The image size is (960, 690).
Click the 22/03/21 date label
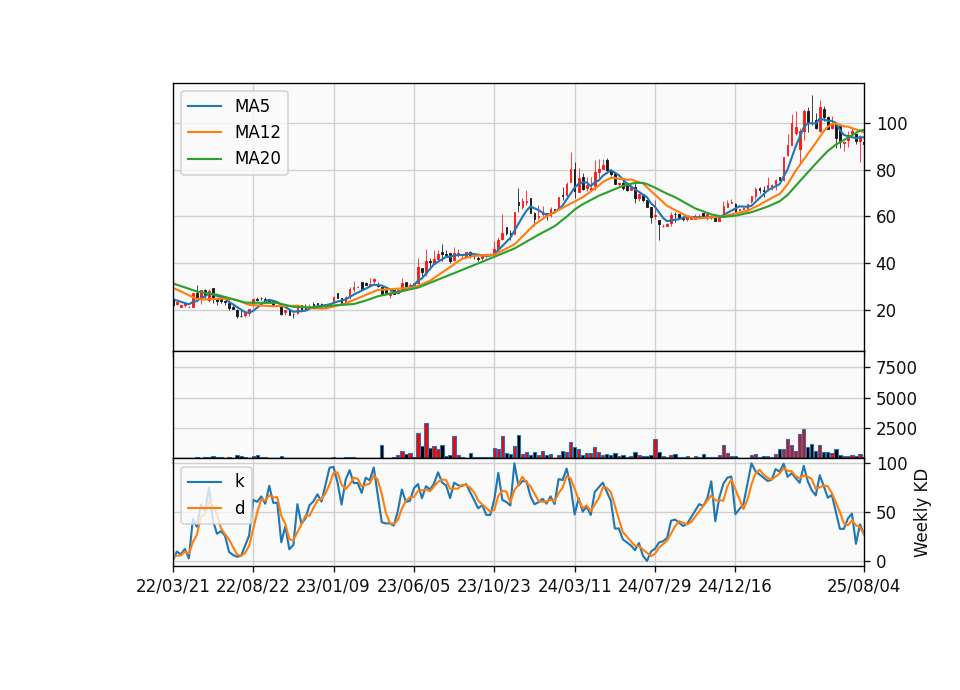pos(173,586)
